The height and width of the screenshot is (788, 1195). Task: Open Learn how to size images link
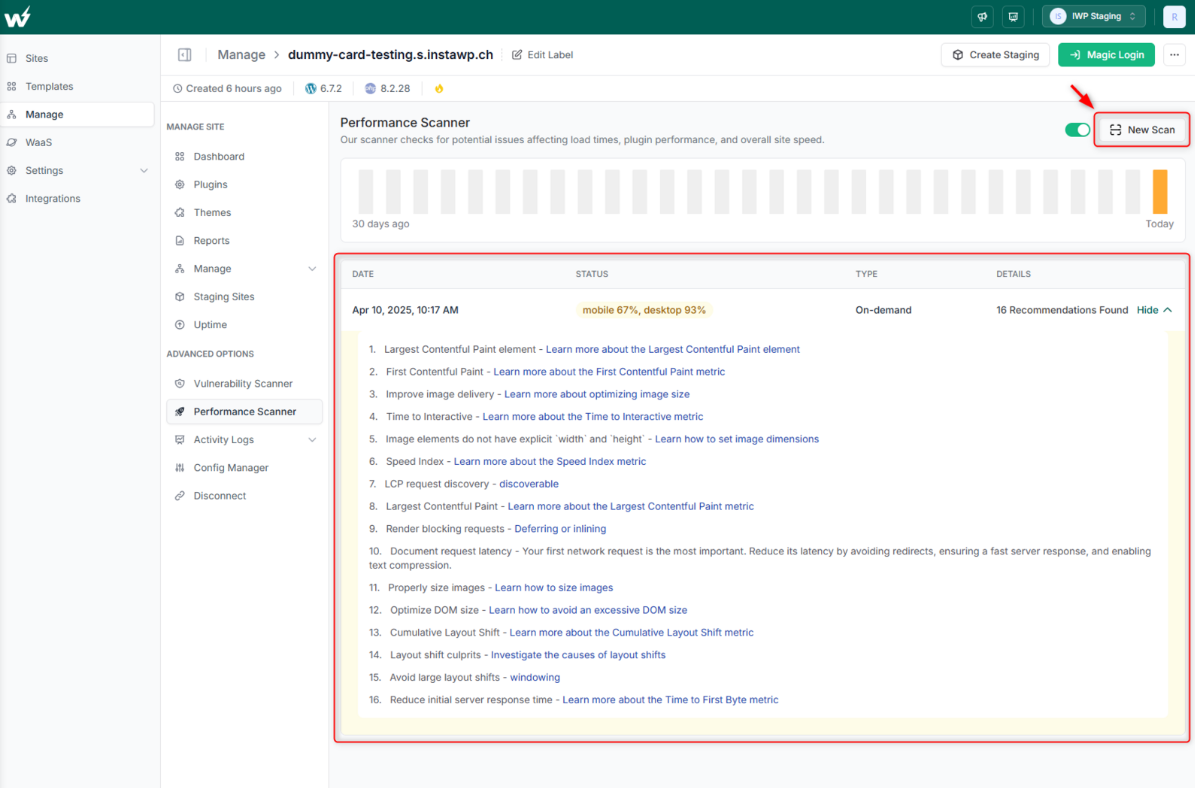coord(554,588)
